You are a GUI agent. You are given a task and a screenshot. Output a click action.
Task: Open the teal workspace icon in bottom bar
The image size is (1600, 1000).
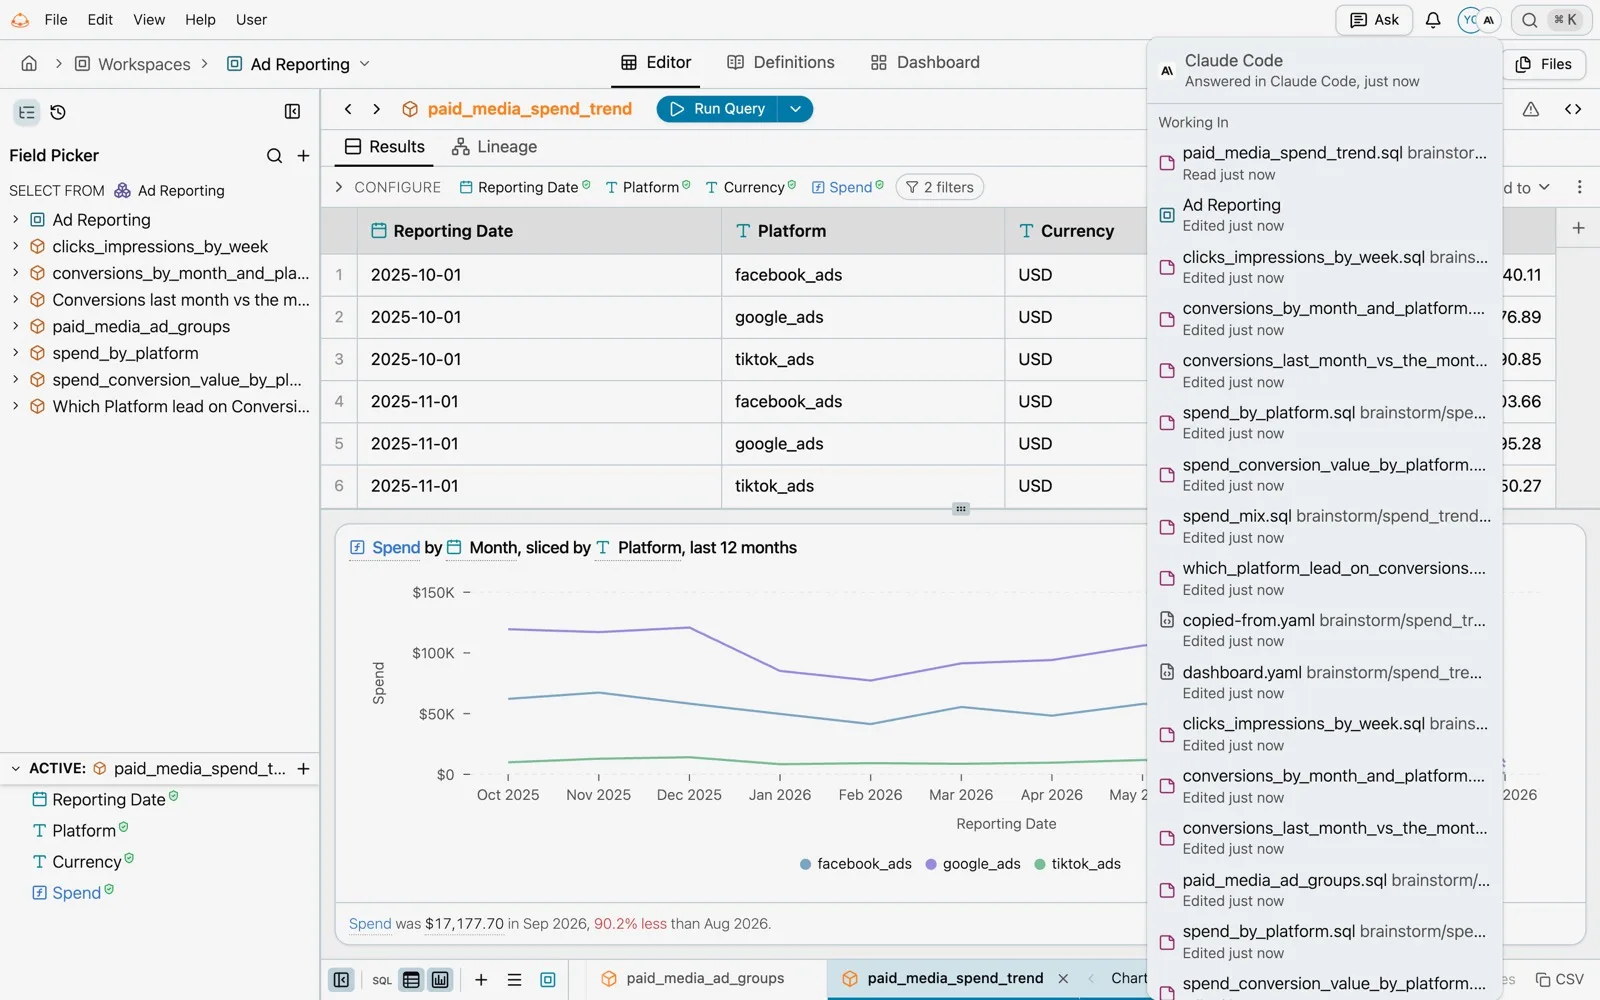pyautogui.click(x=548, y=980)
